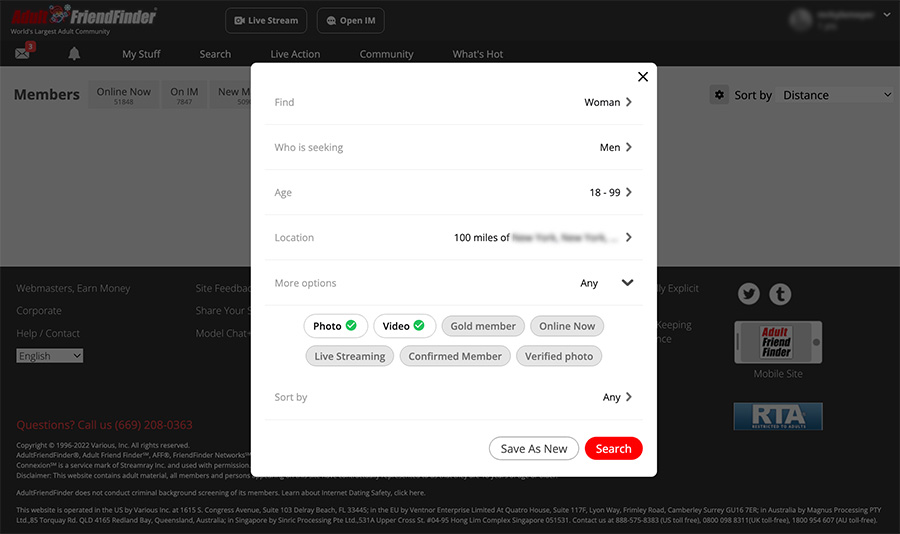This screenshot has height=534, width=900.
Task: Switch to the Online Now tab
Action: (123, 95)
